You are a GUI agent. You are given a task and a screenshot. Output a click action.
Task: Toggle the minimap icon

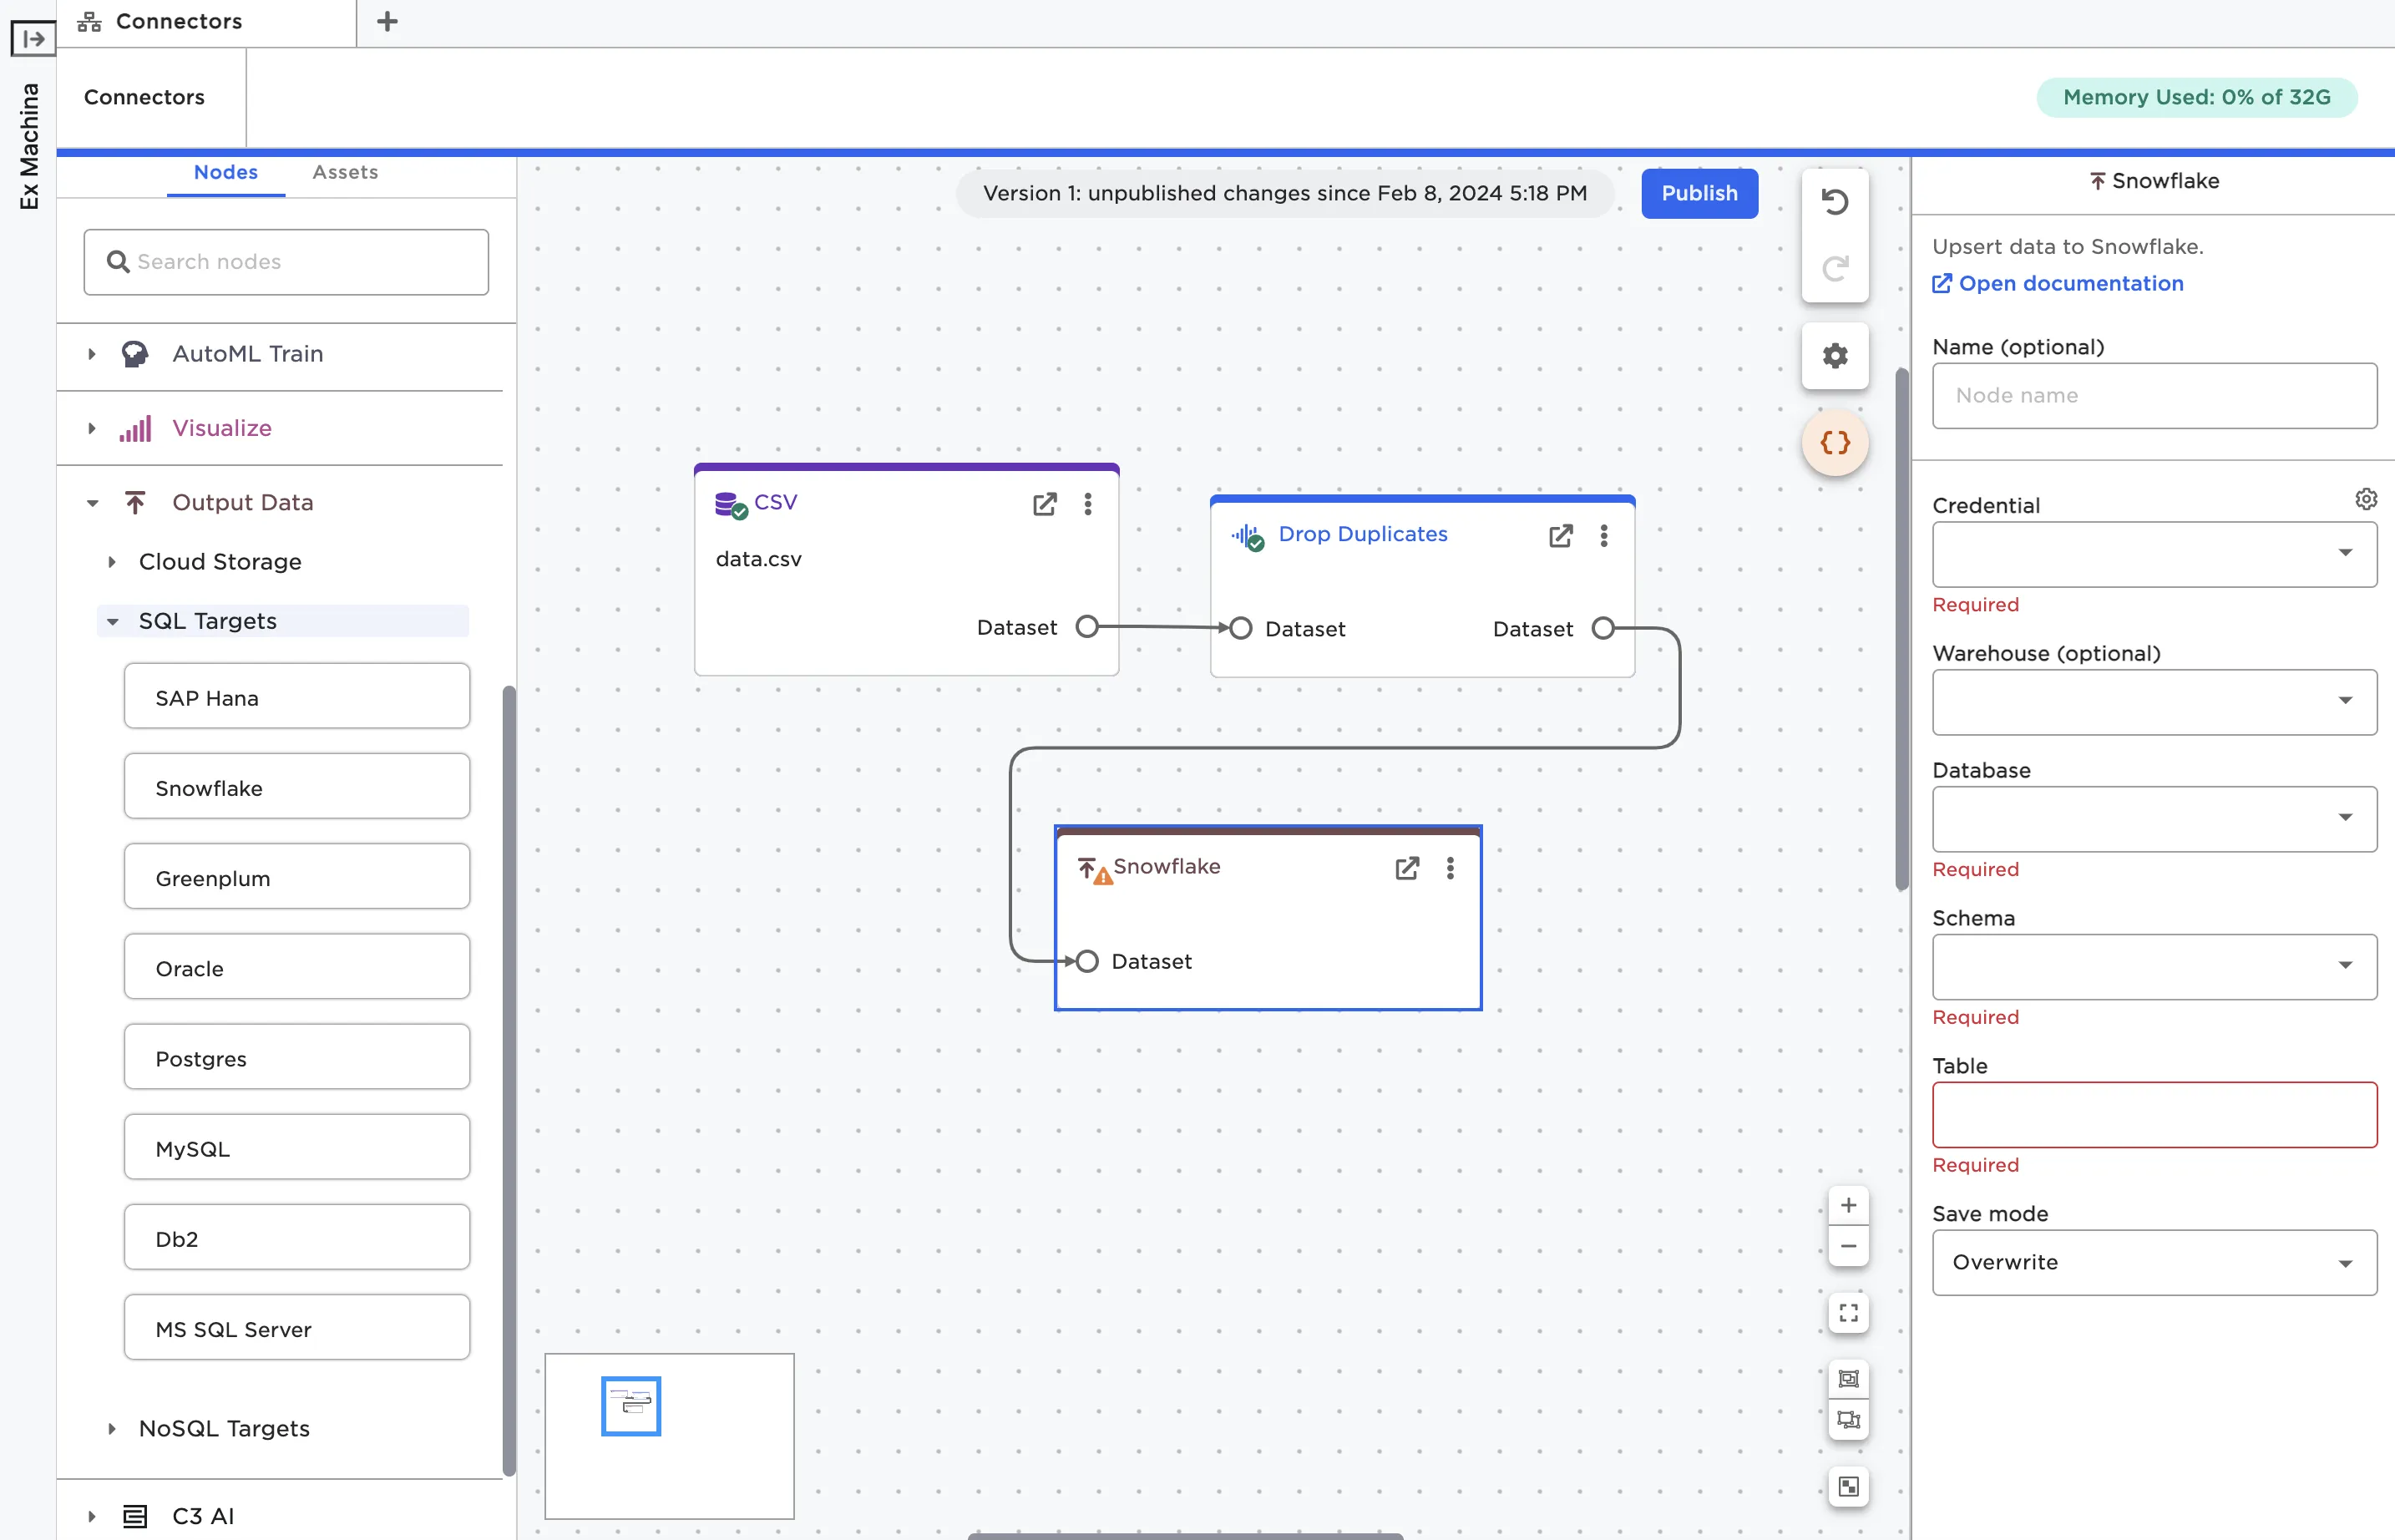click(x=1848, y=1487)
